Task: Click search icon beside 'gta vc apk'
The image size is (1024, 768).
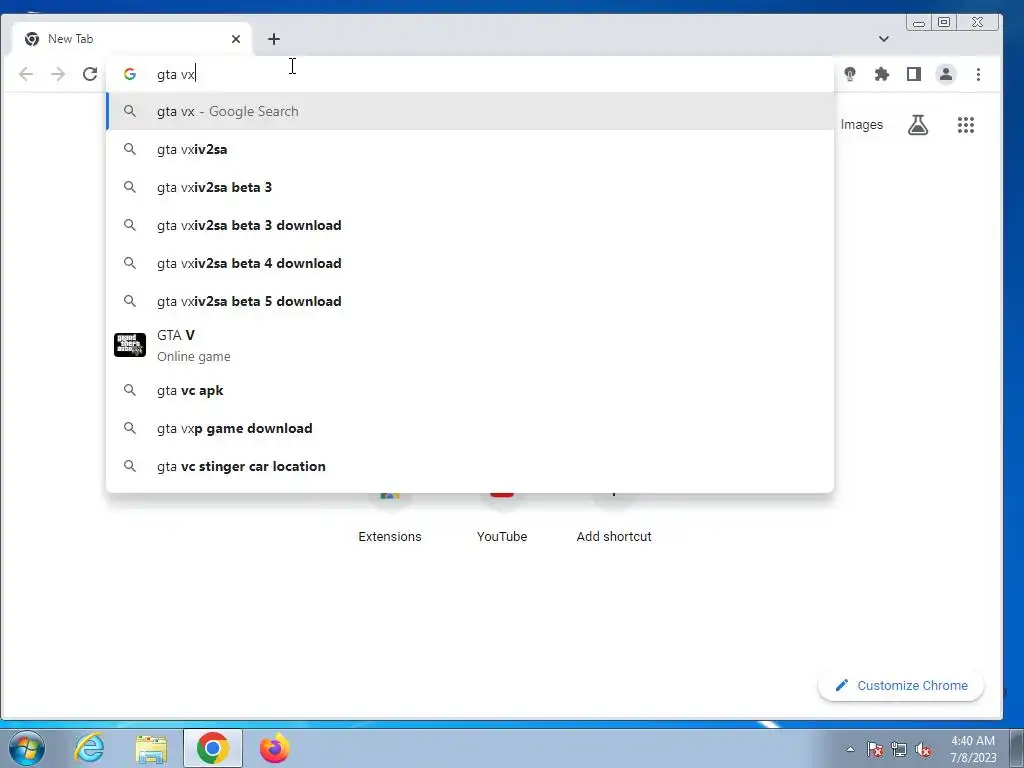Action: [x=130, y=390]
